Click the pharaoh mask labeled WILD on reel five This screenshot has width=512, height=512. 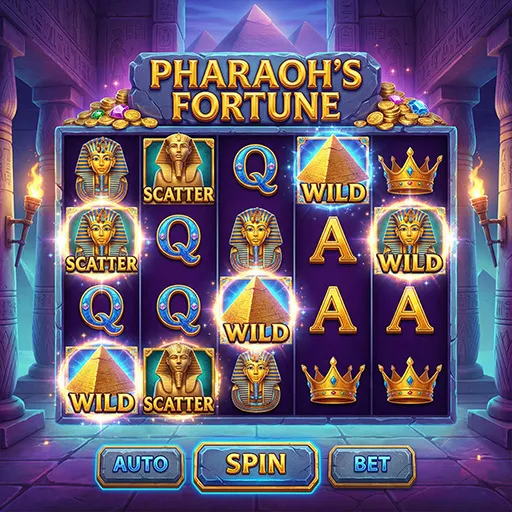(x=410, y=240)
